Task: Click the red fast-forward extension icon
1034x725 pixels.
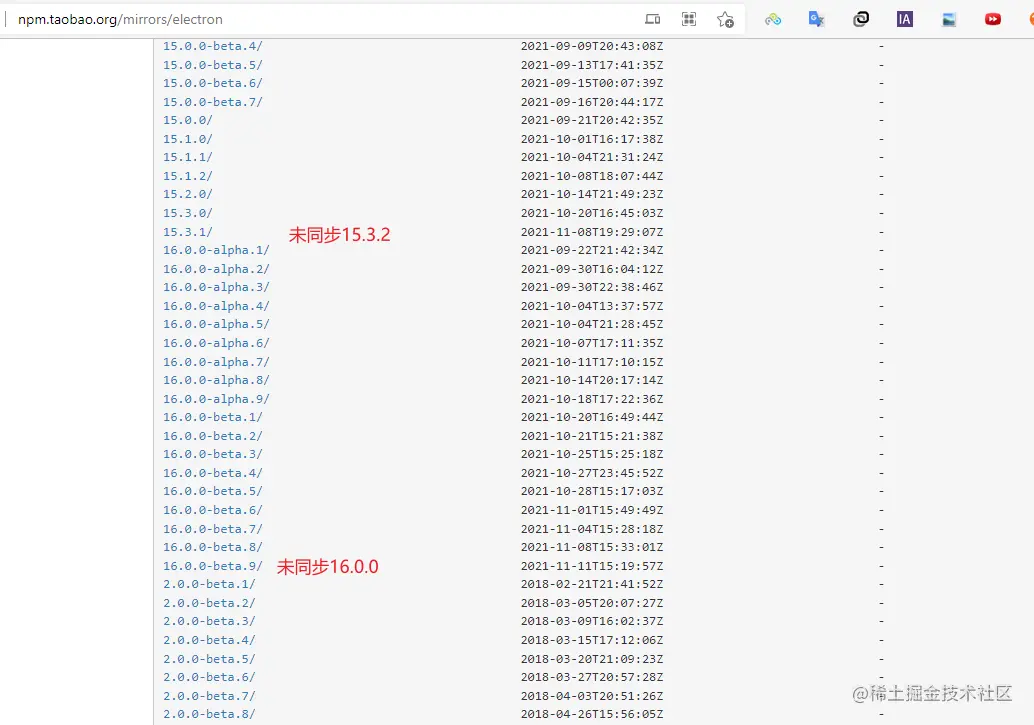Action: pos(992,19)
